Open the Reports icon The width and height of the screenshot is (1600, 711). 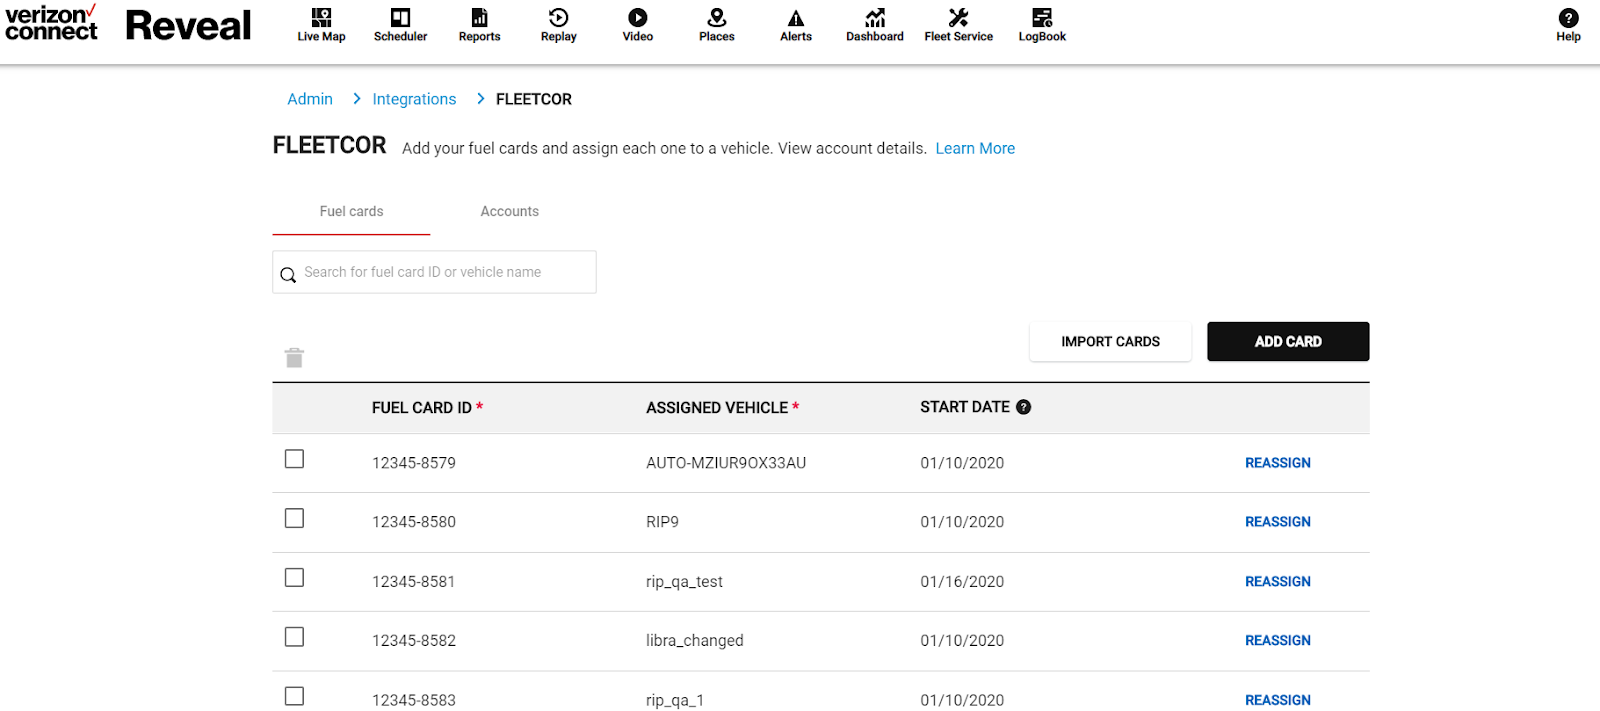(479, 18)
